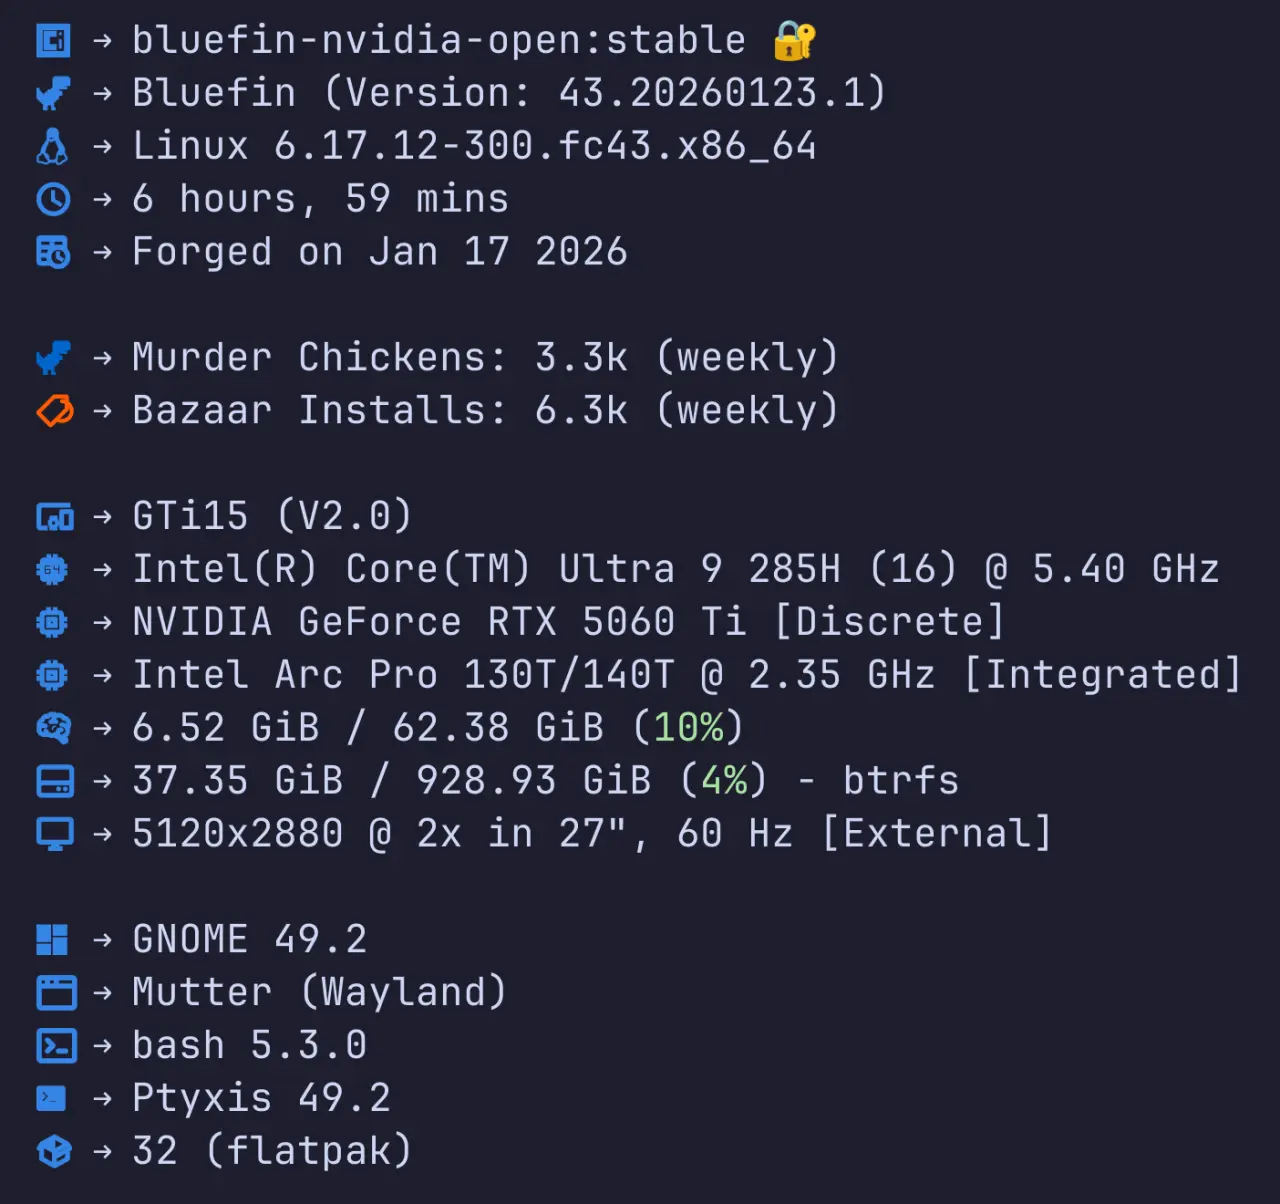Click the 64-bit CPU chip icon
Viewport: 1280px width, 1204px height.
pyautogui.click(x=52, y=570)
